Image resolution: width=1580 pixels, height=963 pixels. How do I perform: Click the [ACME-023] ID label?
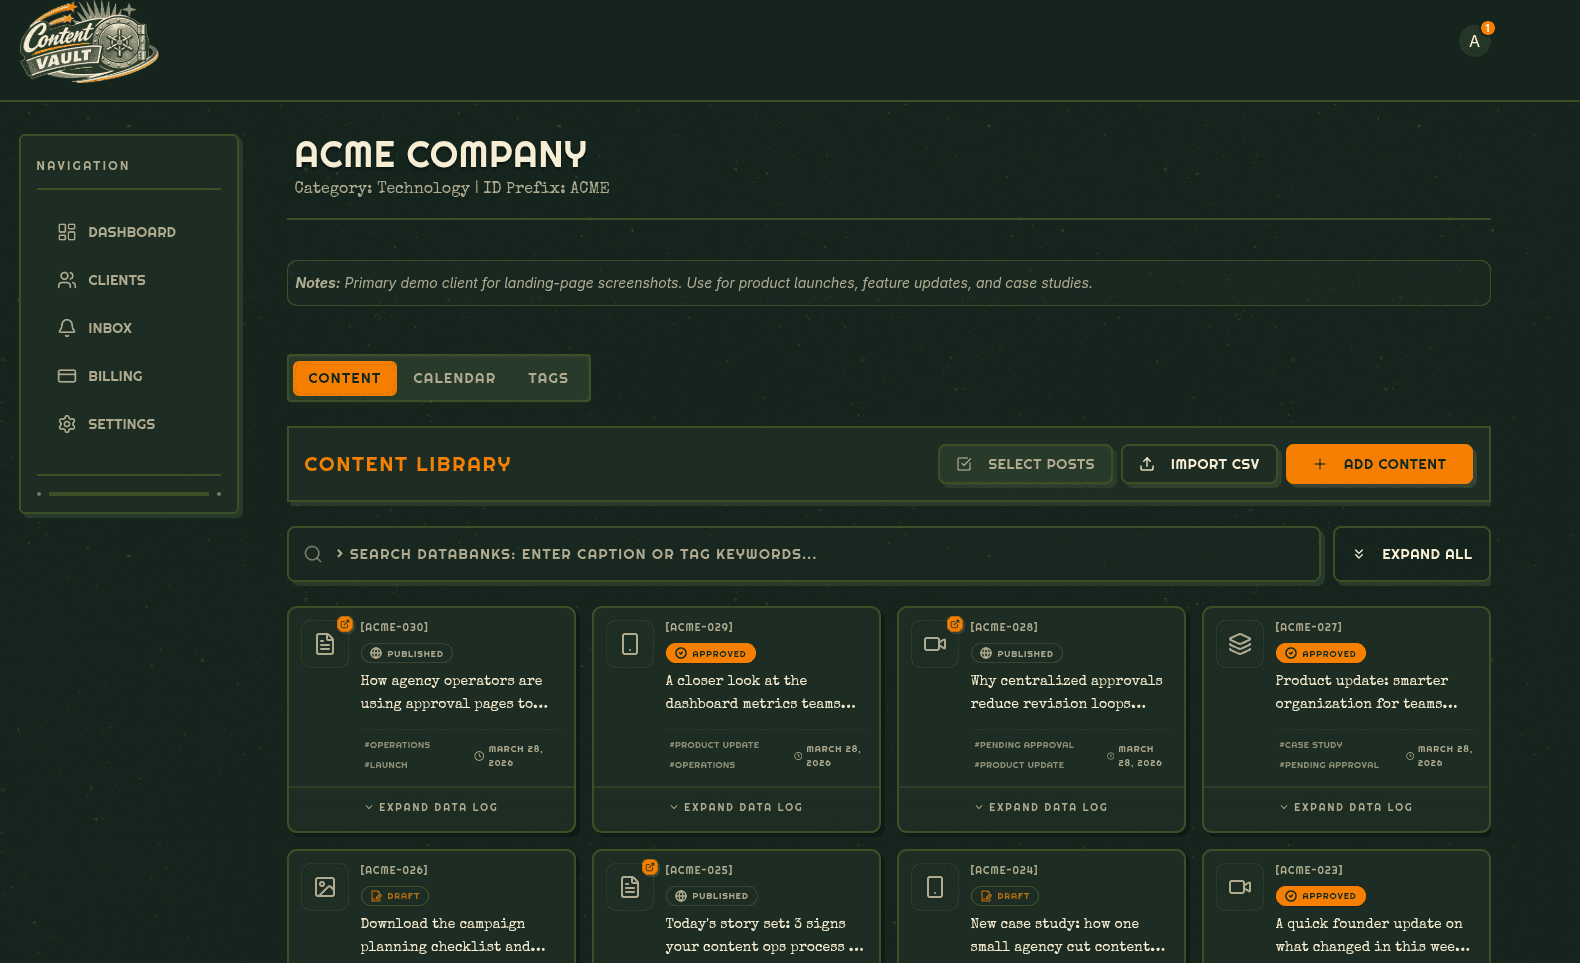tap(1309, 870)
